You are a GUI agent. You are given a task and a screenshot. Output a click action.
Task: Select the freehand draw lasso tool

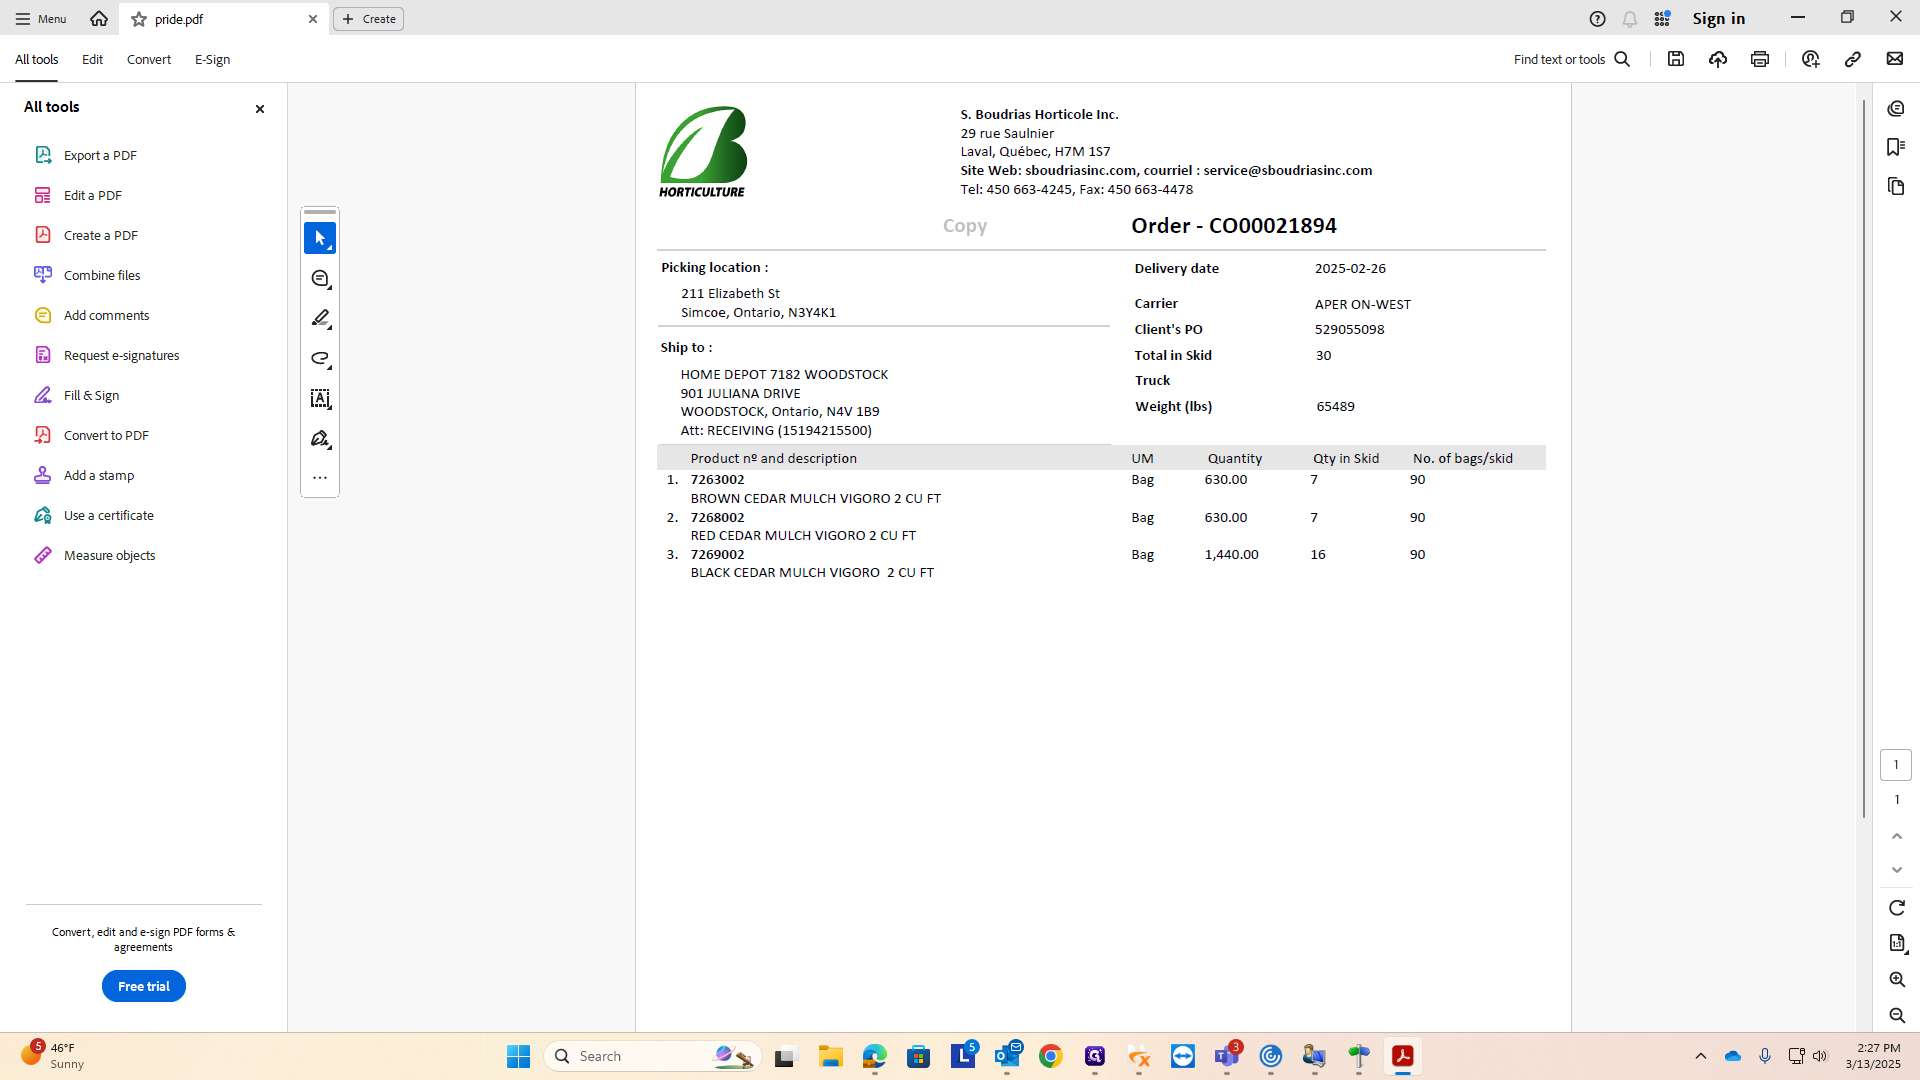(x=320, y=359)
